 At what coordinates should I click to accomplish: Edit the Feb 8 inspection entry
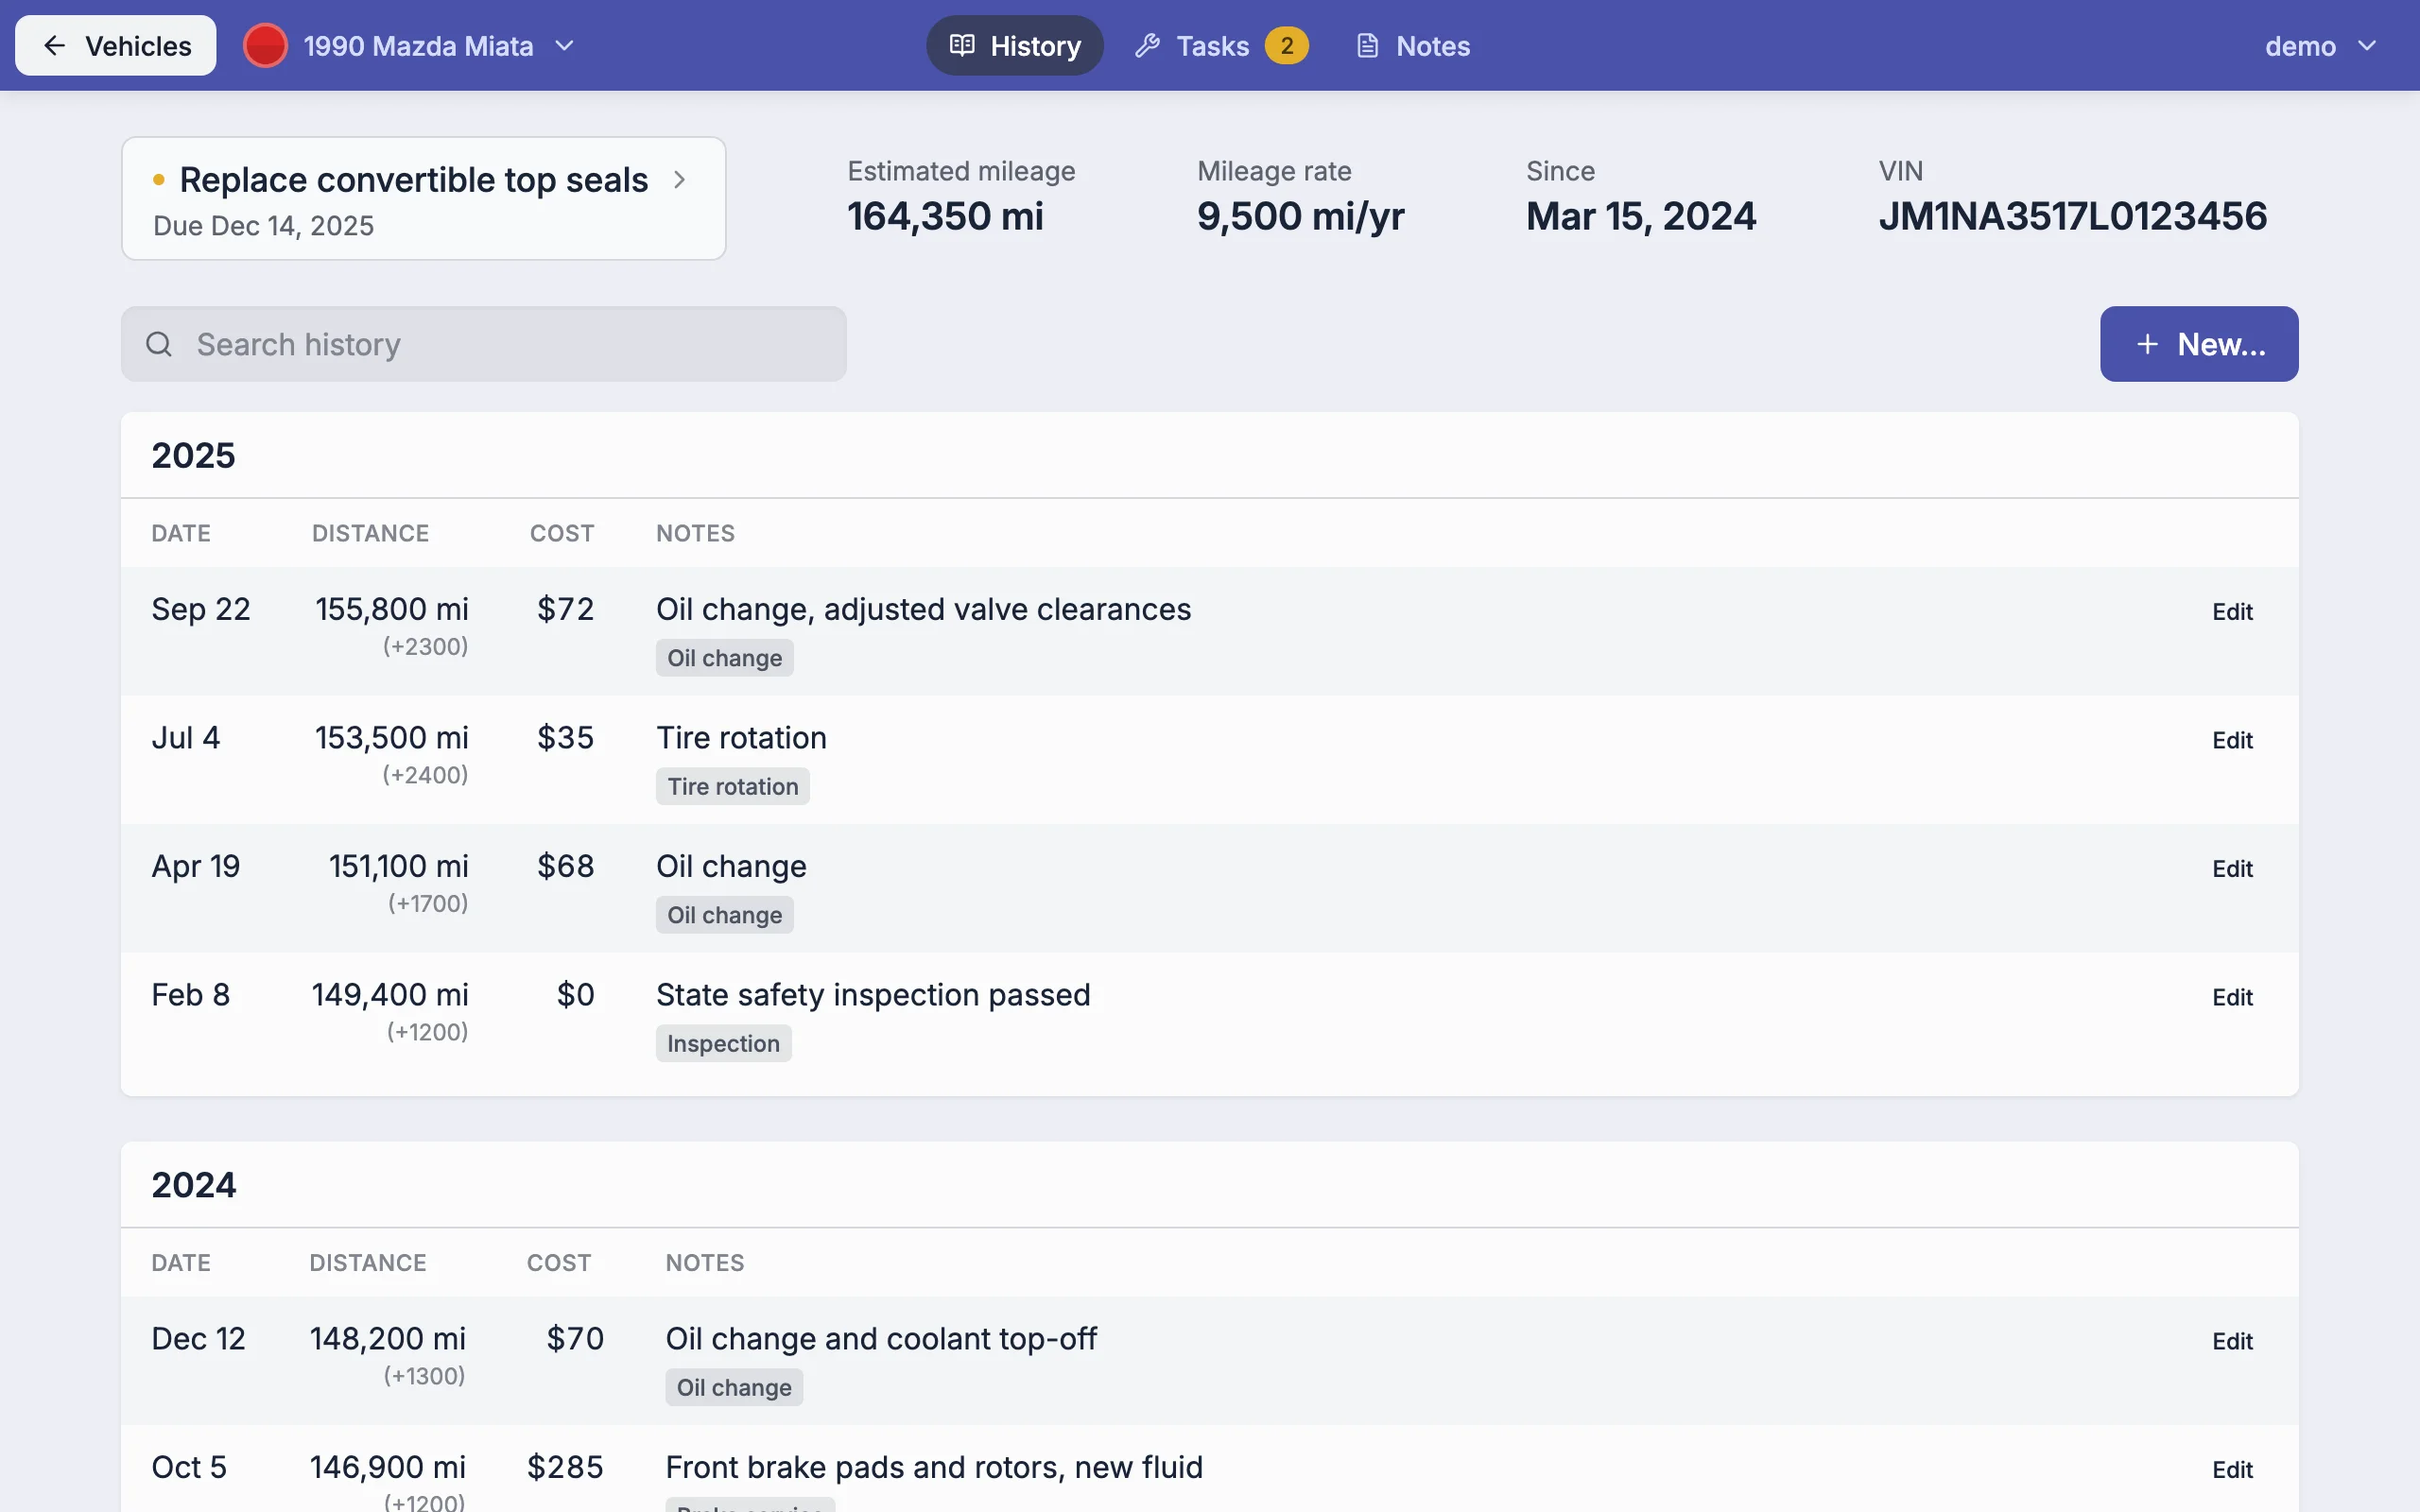[2232, 998]
